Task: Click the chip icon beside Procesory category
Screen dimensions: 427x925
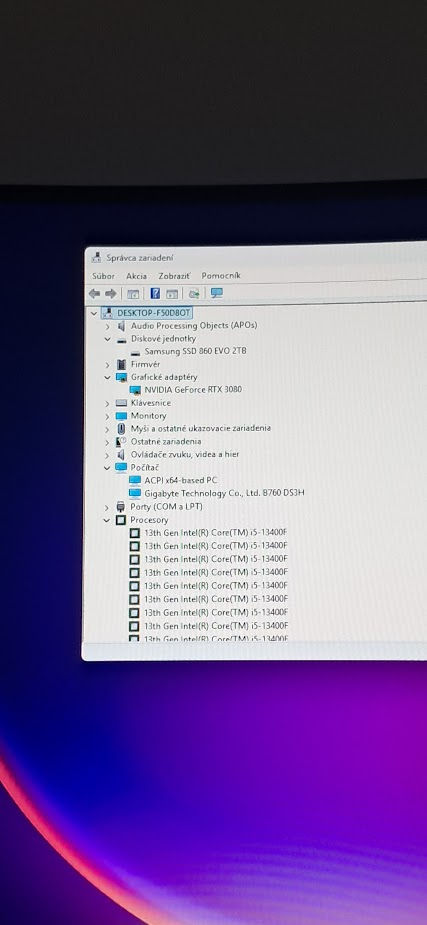Action: click(x=121, y=520)
